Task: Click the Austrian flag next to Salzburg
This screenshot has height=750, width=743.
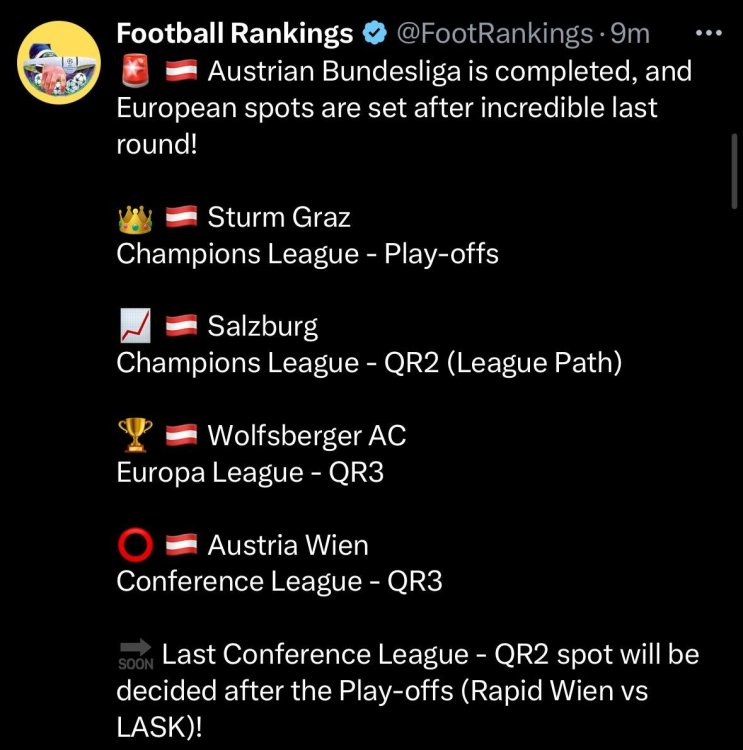Action: 181,326
